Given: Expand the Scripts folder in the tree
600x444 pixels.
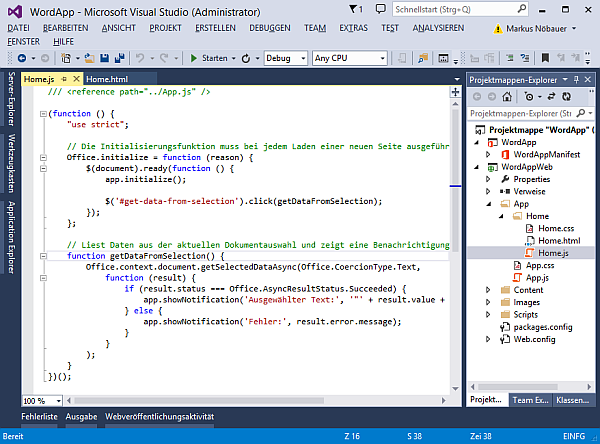Looking at the screenshot, I should (487, 315).
